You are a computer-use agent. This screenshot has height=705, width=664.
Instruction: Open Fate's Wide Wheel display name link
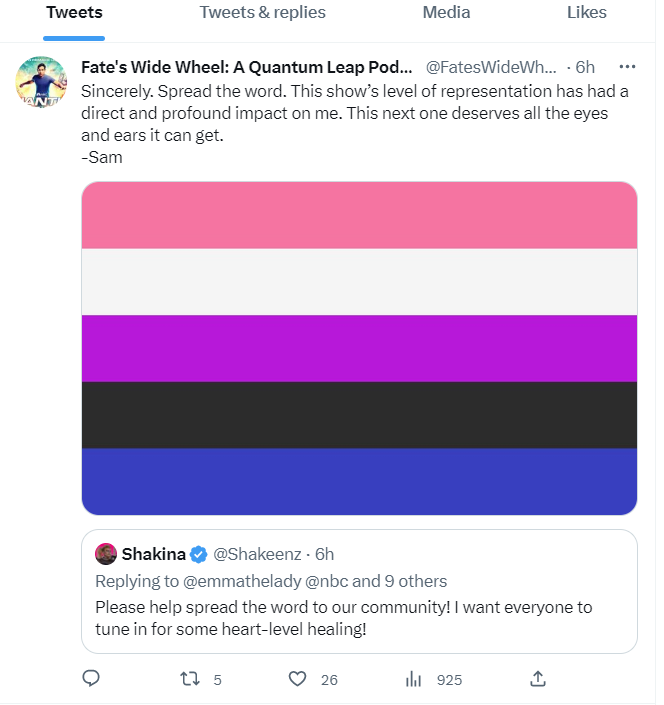[x=246, y=67]
